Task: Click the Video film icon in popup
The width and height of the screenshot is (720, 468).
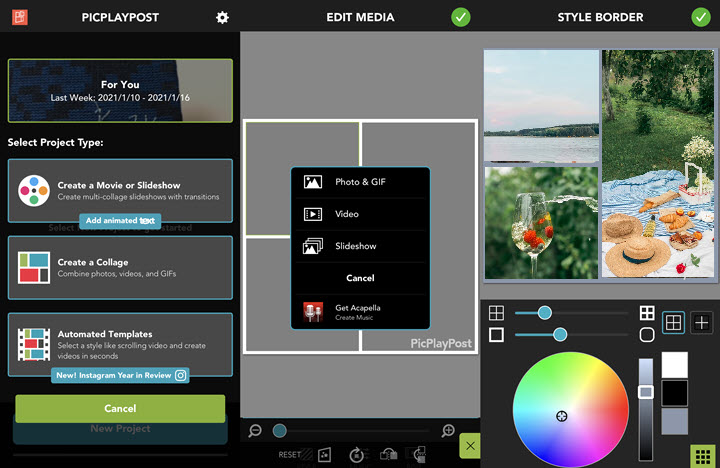Action: point(313,214)
